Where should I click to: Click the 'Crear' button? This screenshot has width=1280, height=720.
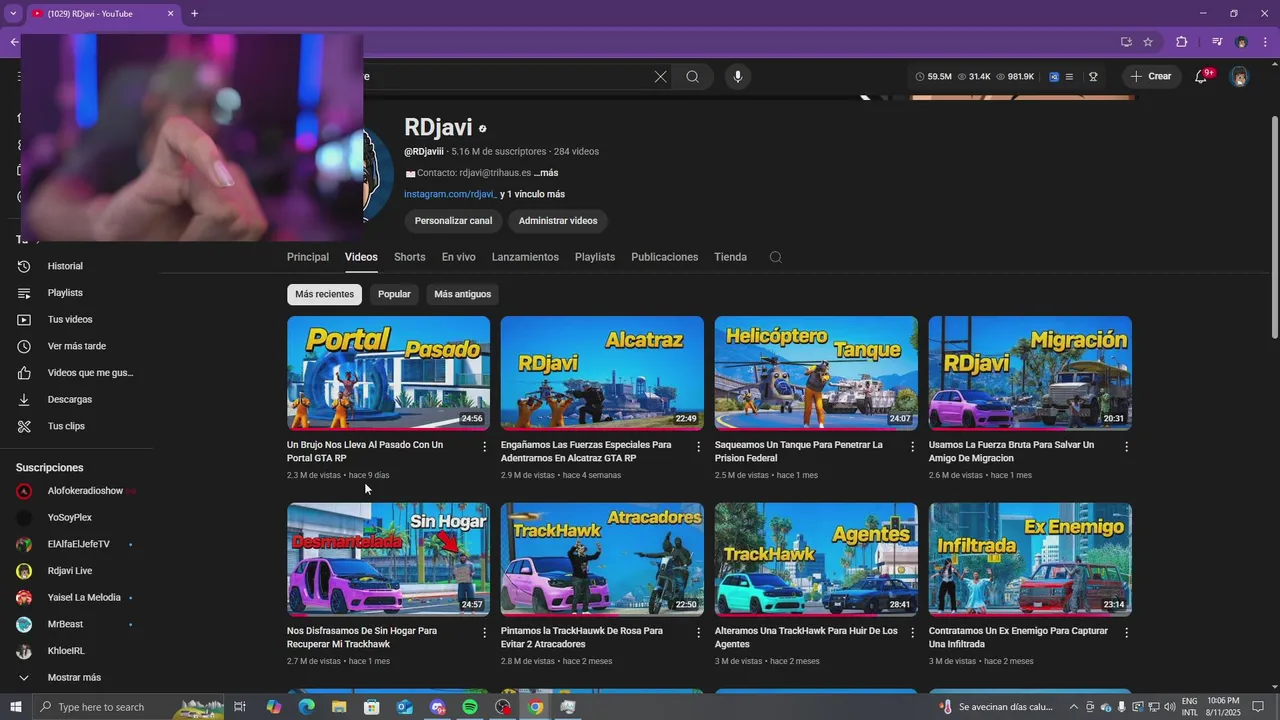[1150, 77]
